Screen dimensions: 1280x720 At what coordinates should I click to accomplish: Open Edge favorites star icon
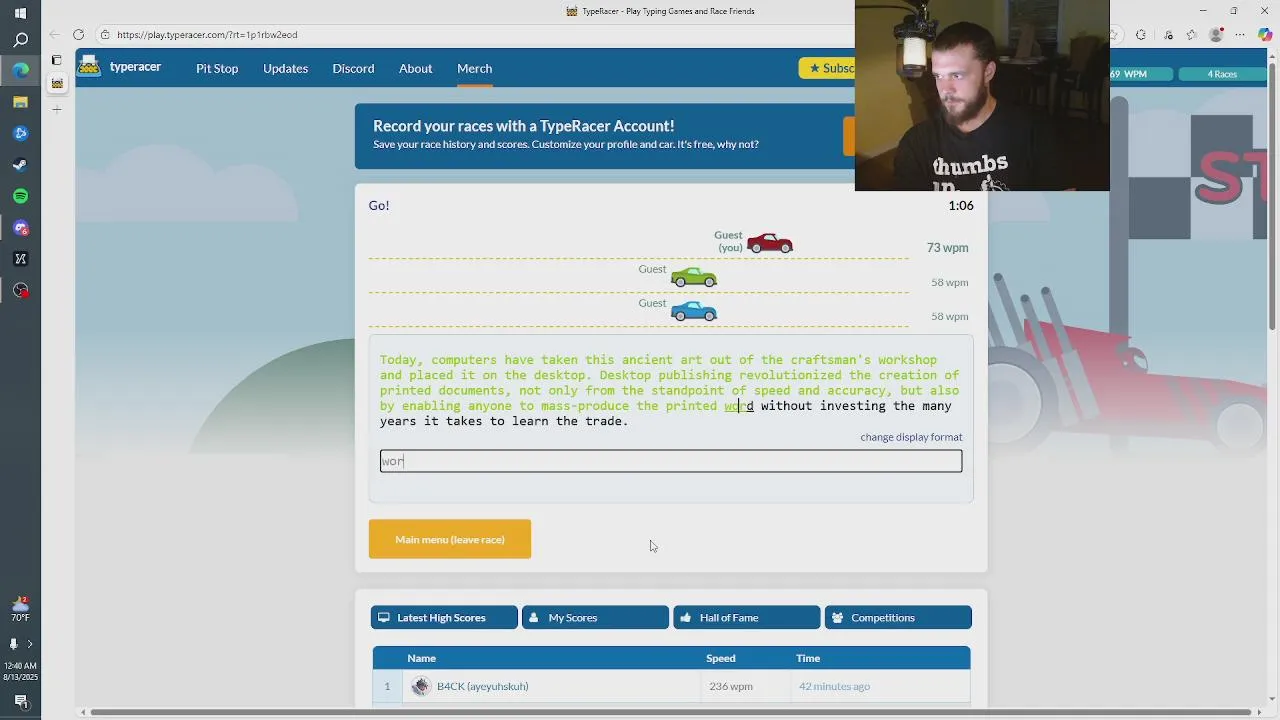pyautogui.click(x=1191, y=35)
